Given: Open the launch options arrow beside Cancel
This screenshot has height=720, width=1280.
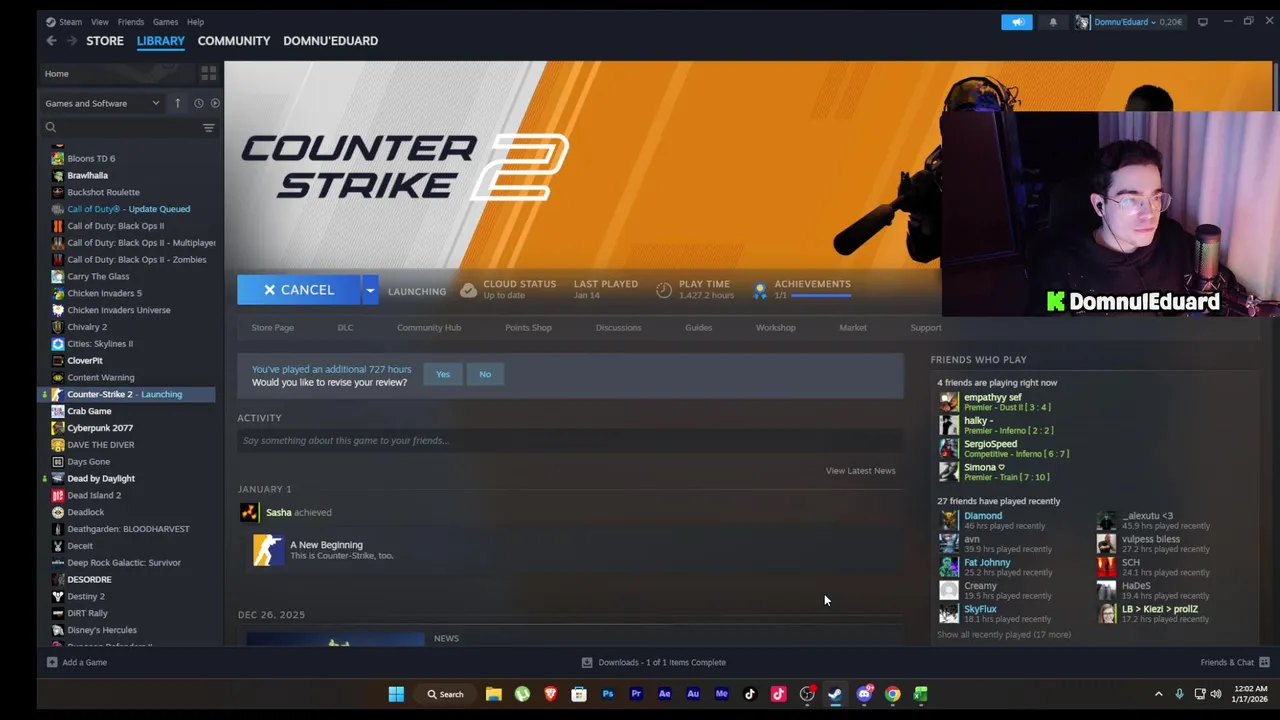Looking at the screenshot, I should coord(370,290).
